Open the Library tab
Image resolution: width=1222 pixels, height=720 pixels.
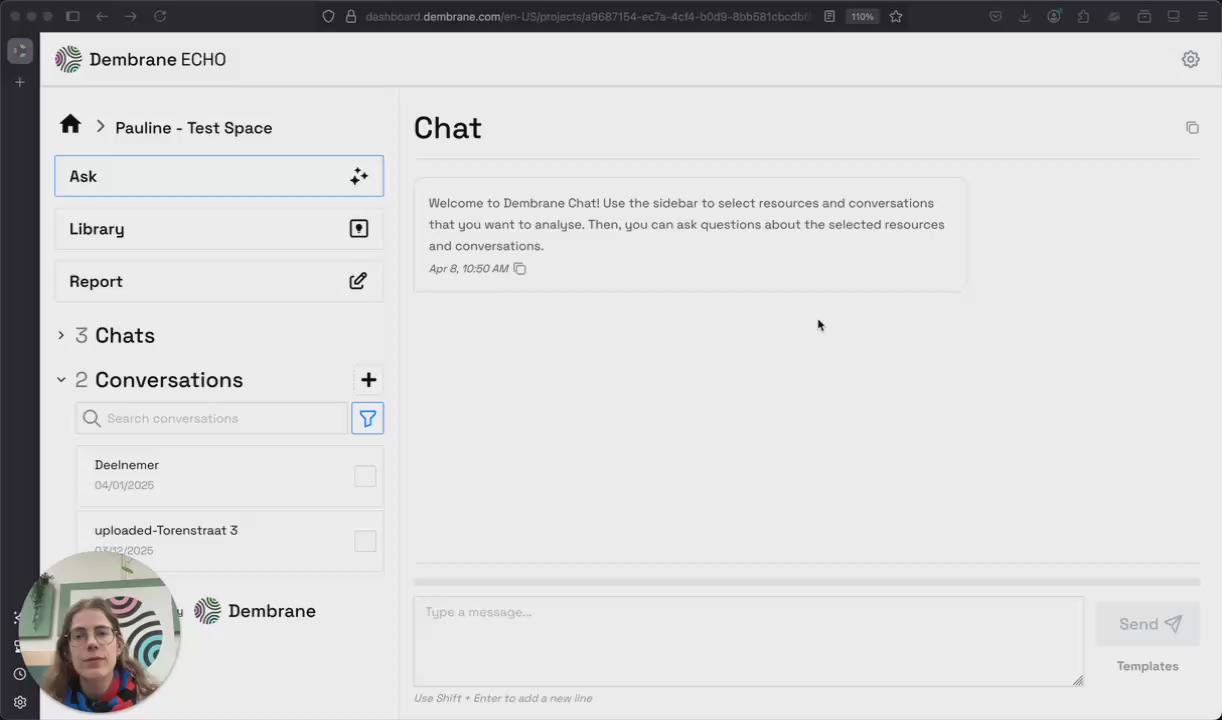coord(219,229)
